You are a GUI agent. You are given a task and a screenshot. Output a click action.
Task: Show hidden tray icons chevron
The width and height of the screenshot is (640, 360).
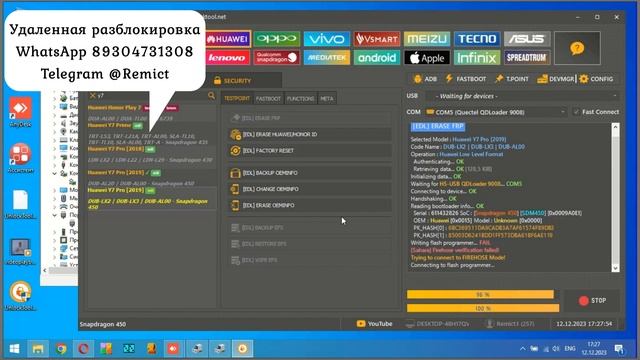point(522,349)
